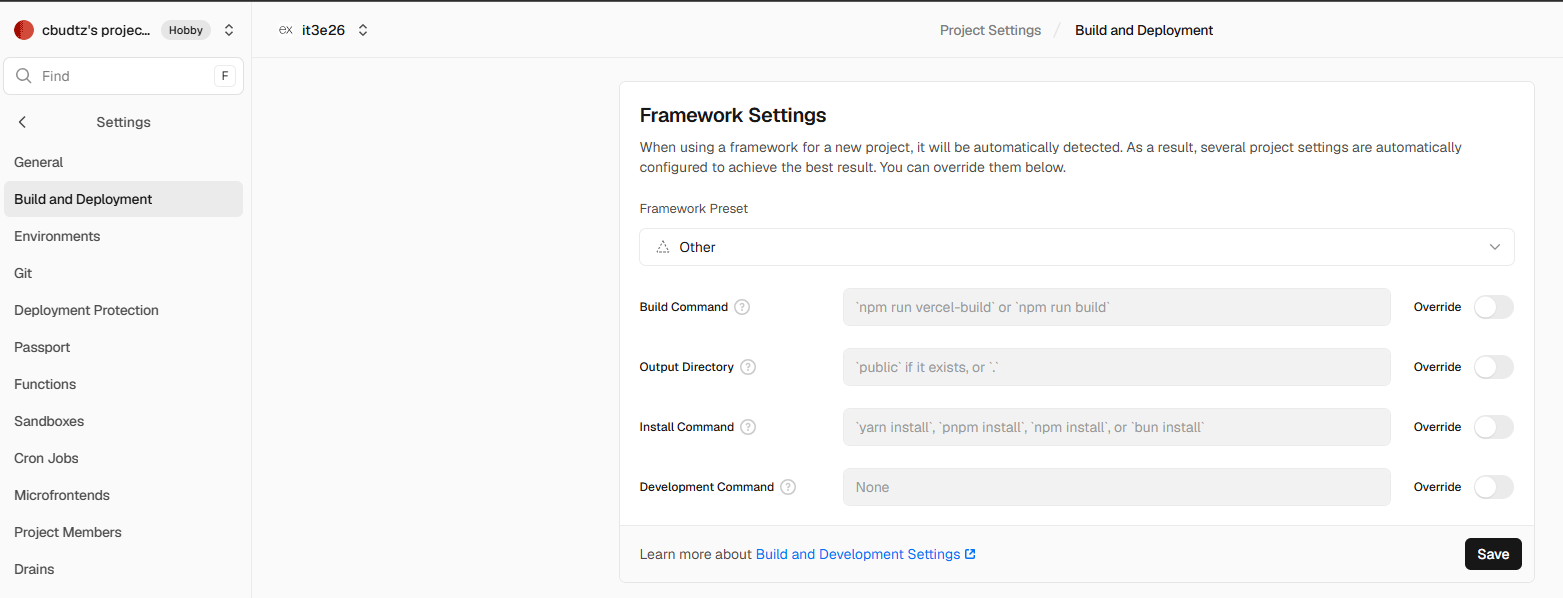Viewport: 1563px width, 598px height.
Task: Open Drains settings
Action: tap(124, 569)
